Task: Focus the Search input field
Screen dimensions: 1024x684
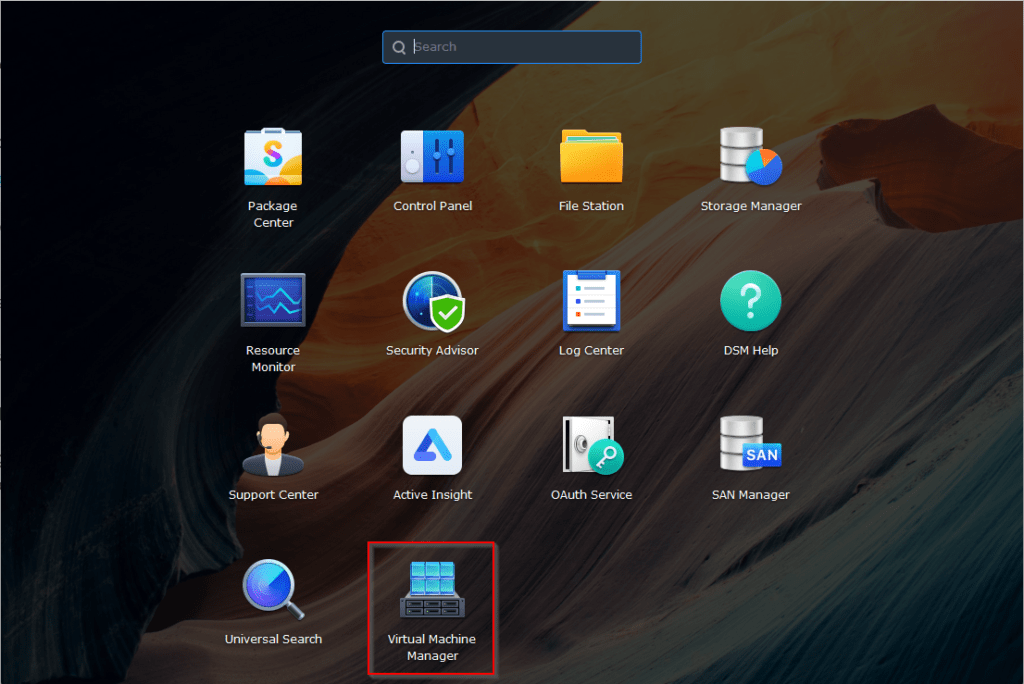Action: coord(511,47)
